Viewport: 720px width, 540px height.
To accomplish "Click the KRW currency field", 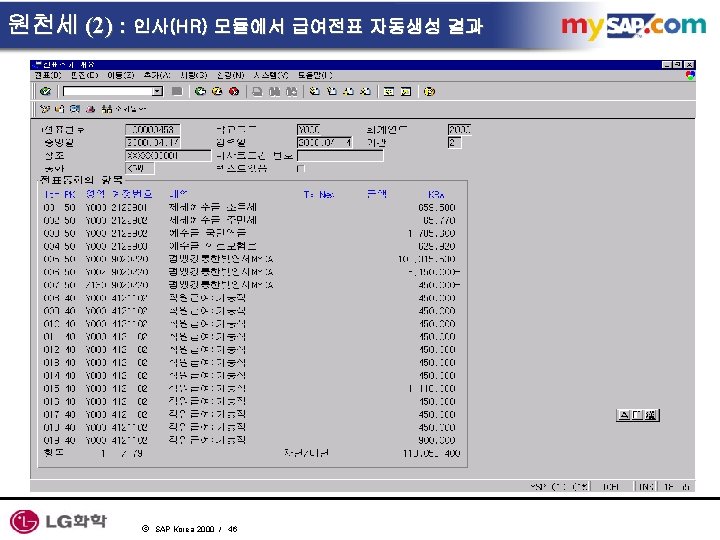I will click(x=140, y=169).
